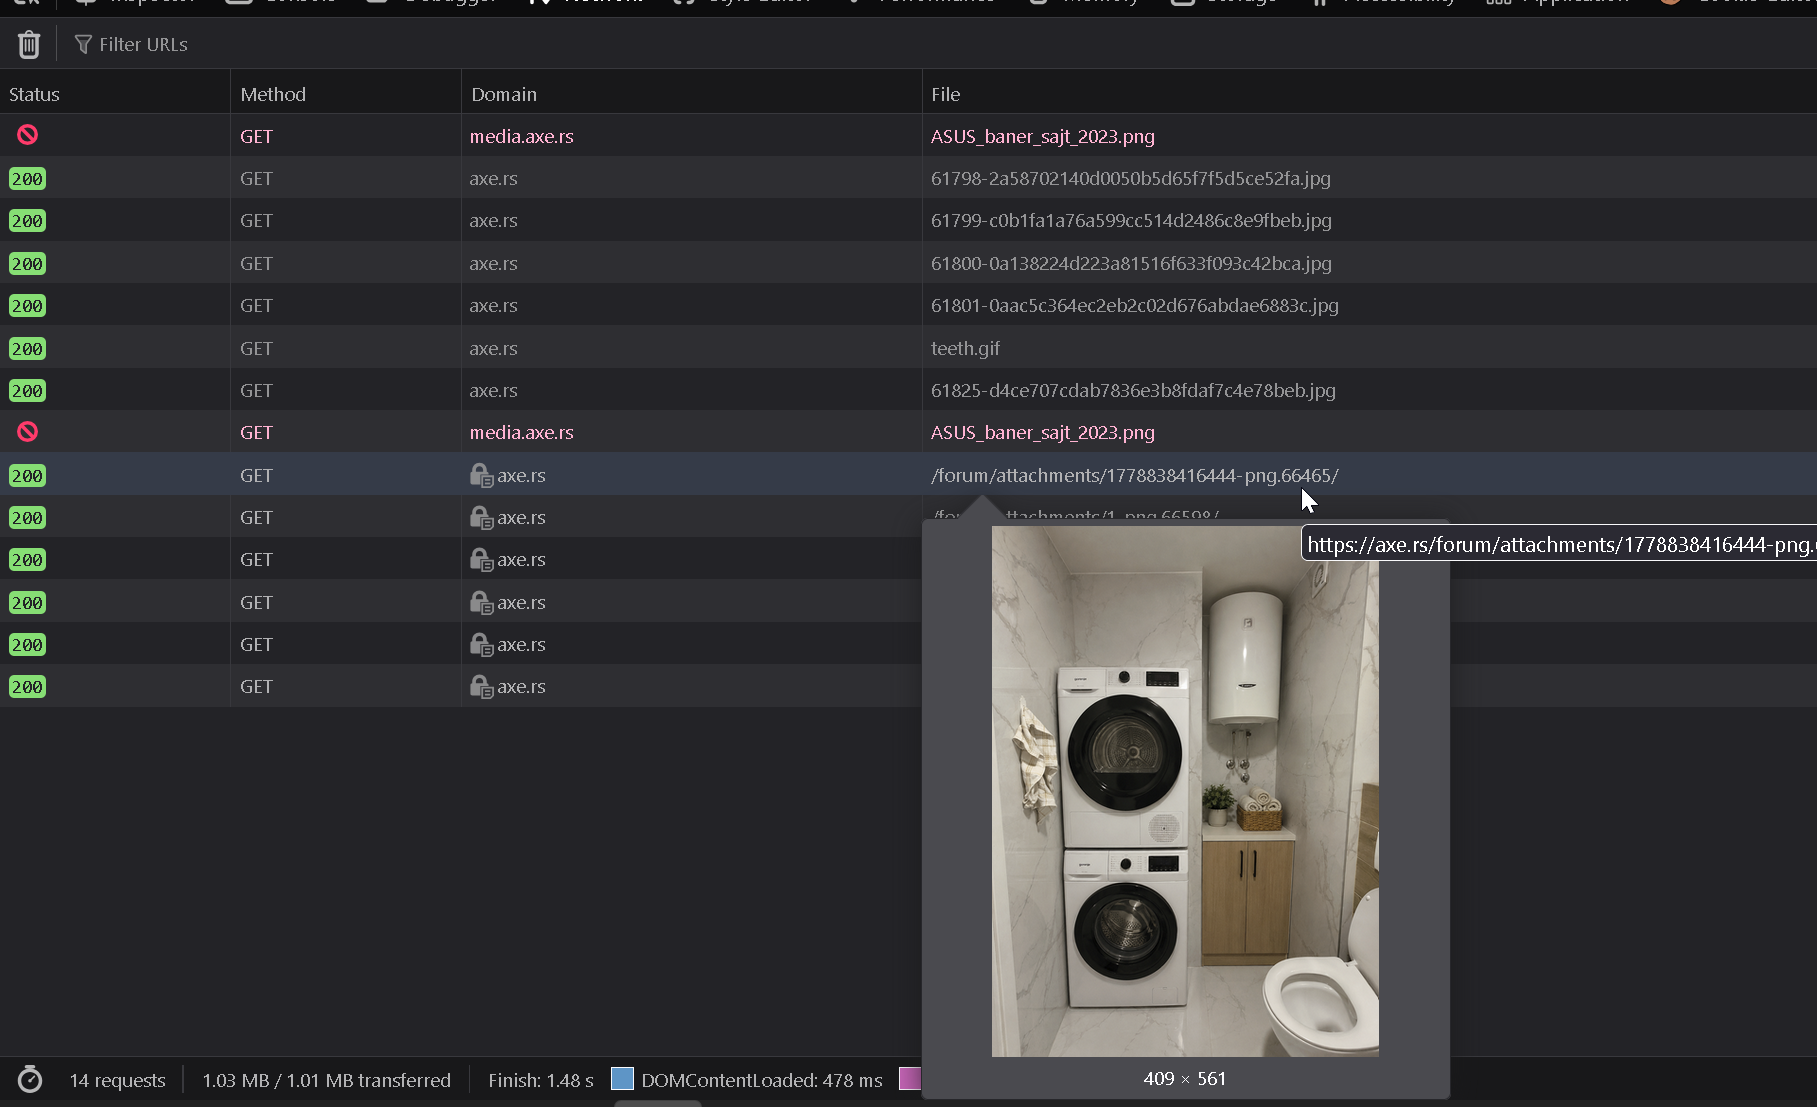
Task: Click the 1.03 MB / 1.01 MB transferred entry
Action: click(326, 1080)
